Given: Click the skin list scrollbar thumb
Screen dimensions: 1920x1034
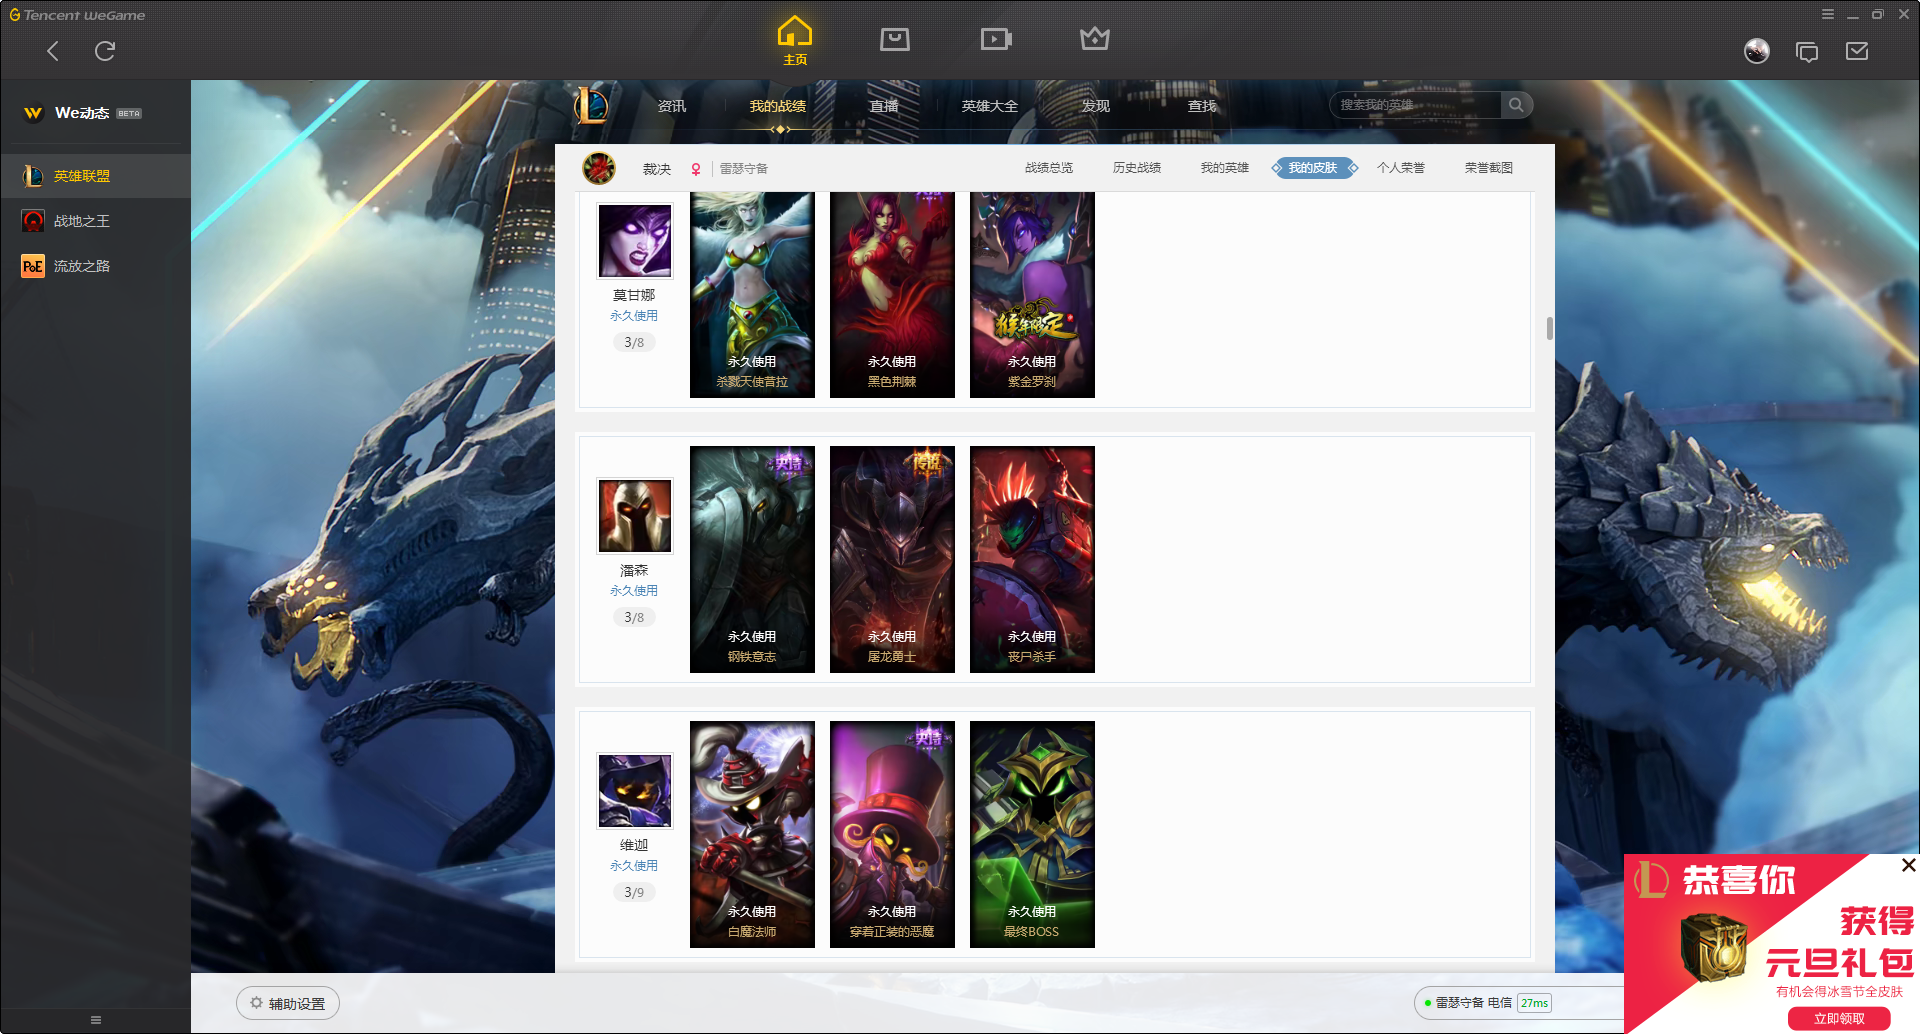Looking at the screenshot, I should [x=1550, y=329].
